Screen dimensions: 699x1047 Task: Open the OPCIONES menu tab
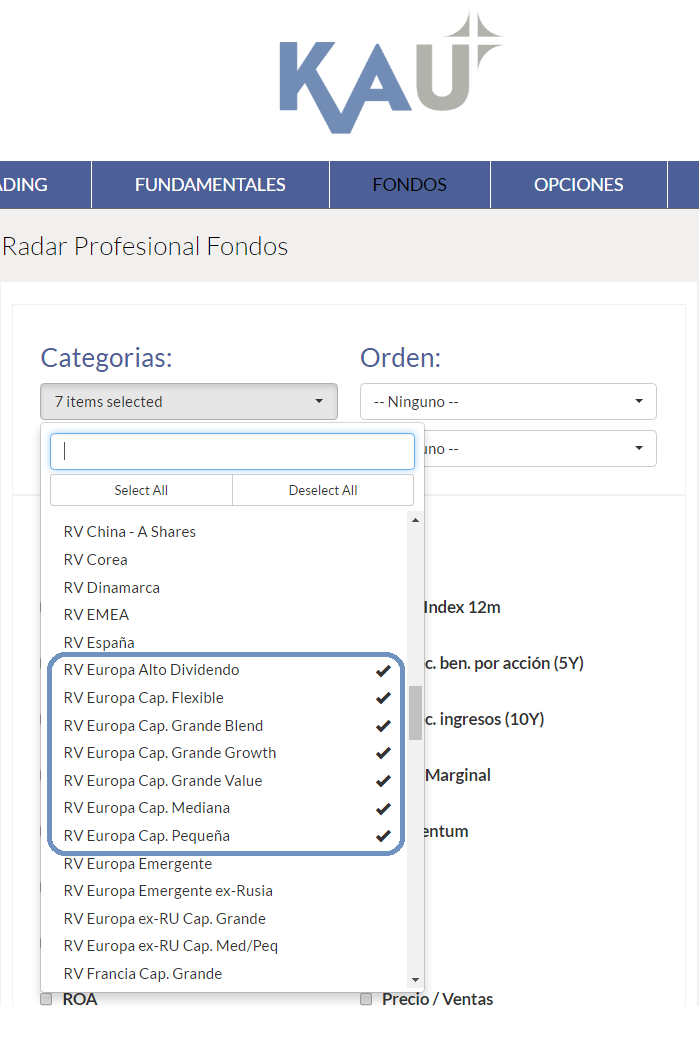[x=579, y=185]
